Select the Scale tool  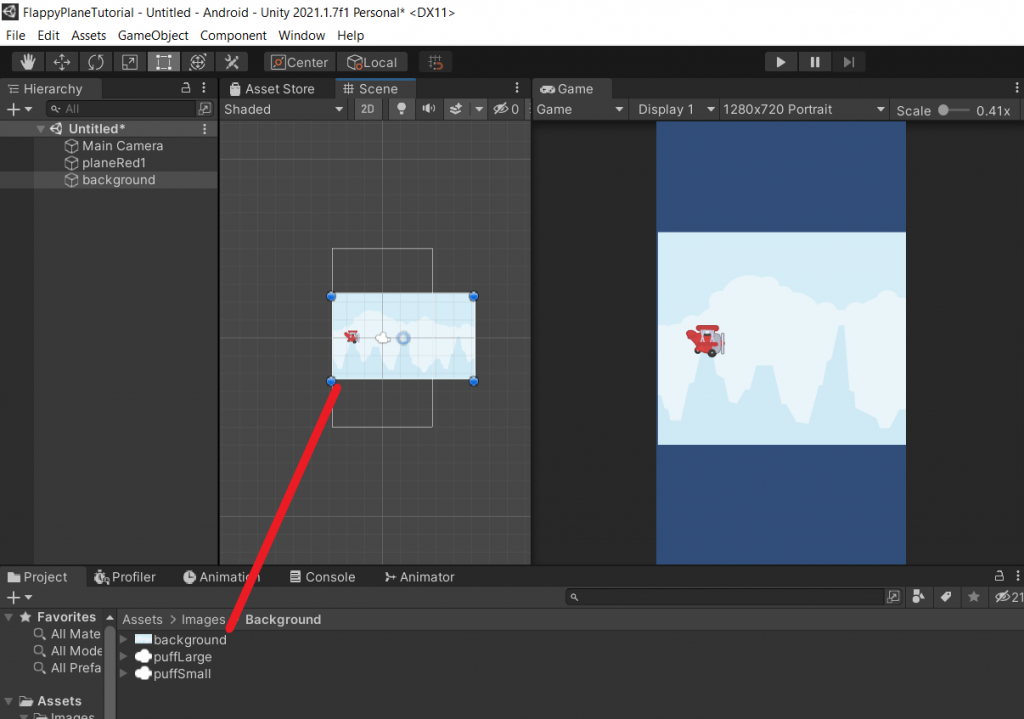click(x=129, y=61)
